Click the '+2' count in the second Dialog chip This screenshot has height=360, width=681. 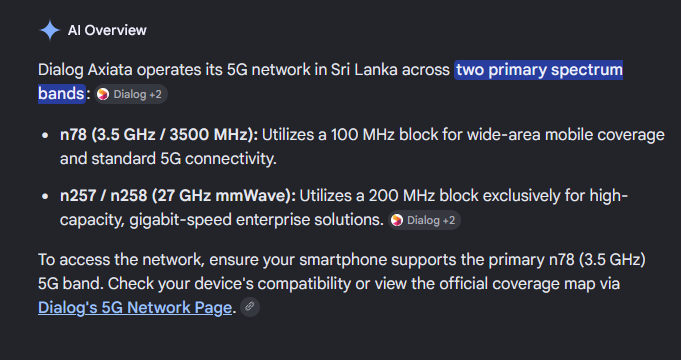pyautogui.click(x=448, y=220)
